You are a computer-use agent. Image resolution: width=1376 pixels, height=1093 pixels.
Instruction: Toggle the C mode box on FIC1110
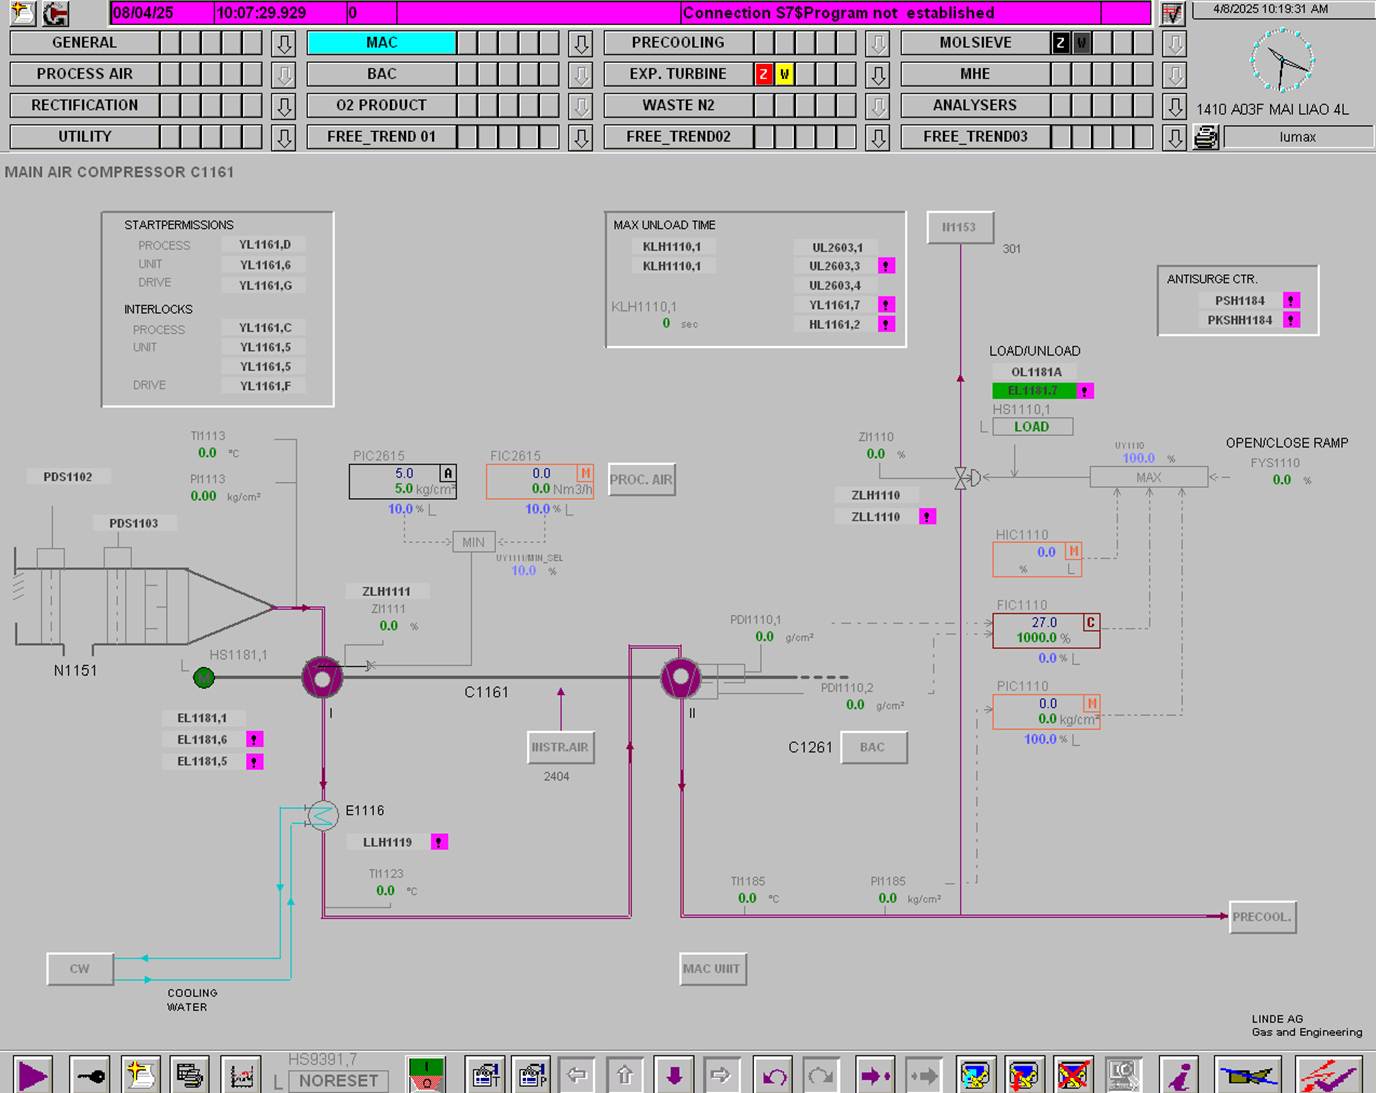tap(1090, 622)
